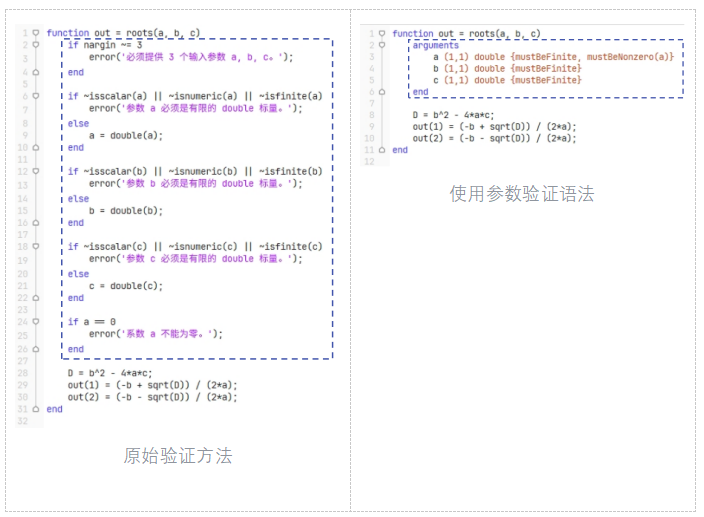This screenshot has width=704, height=517.
Task: Click fold end marker on left line 10
Action: (36, 147)
